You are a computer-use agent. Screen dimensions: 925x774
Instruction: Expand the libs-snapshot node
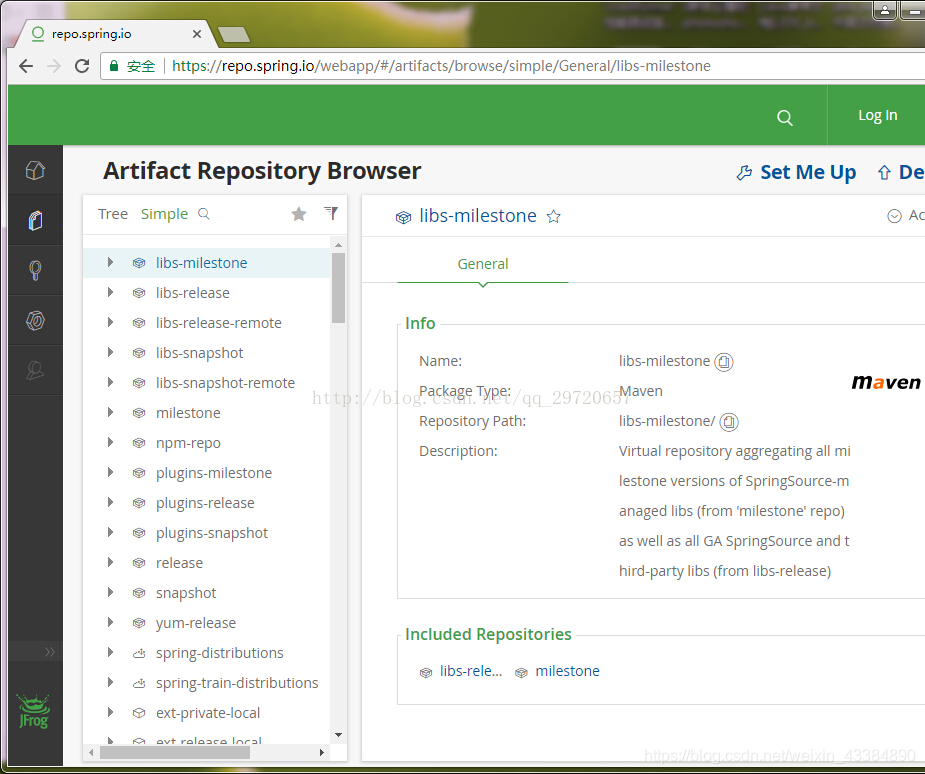(x=110, y=353)
